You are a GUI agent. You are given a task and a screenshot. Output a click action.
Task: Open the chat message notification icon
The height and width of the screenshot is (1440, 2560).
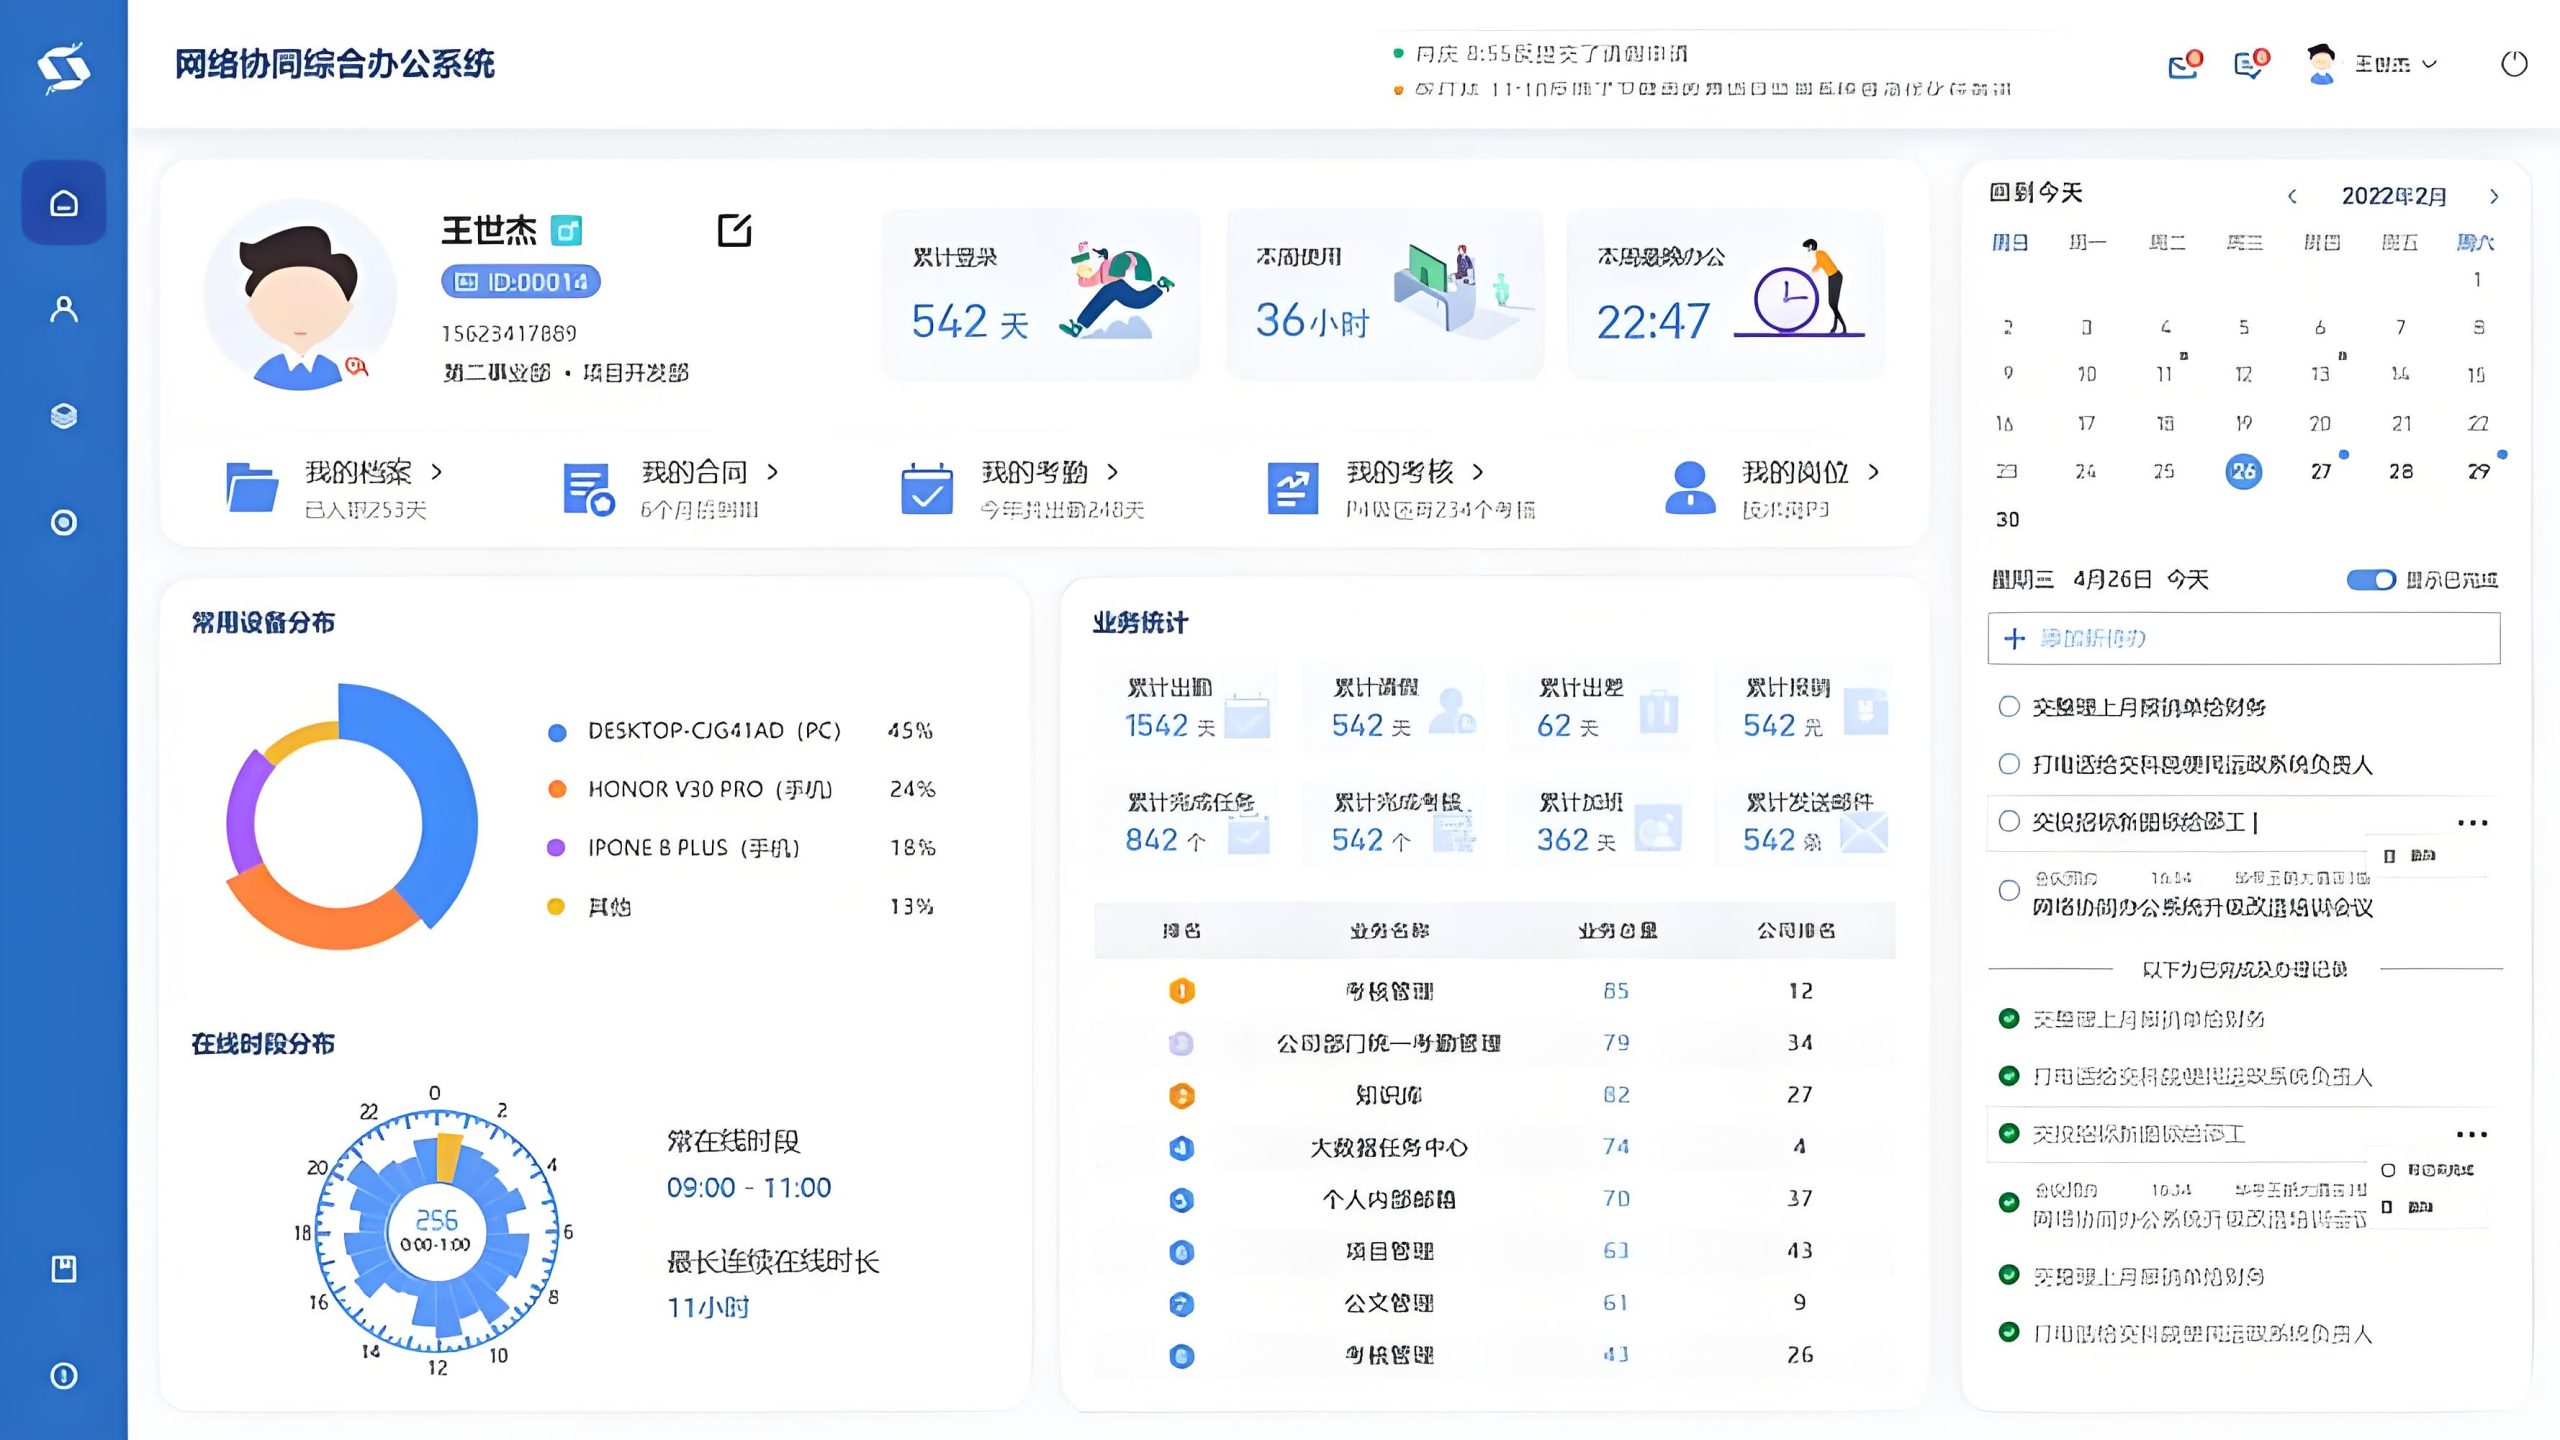pos(2249,66)
